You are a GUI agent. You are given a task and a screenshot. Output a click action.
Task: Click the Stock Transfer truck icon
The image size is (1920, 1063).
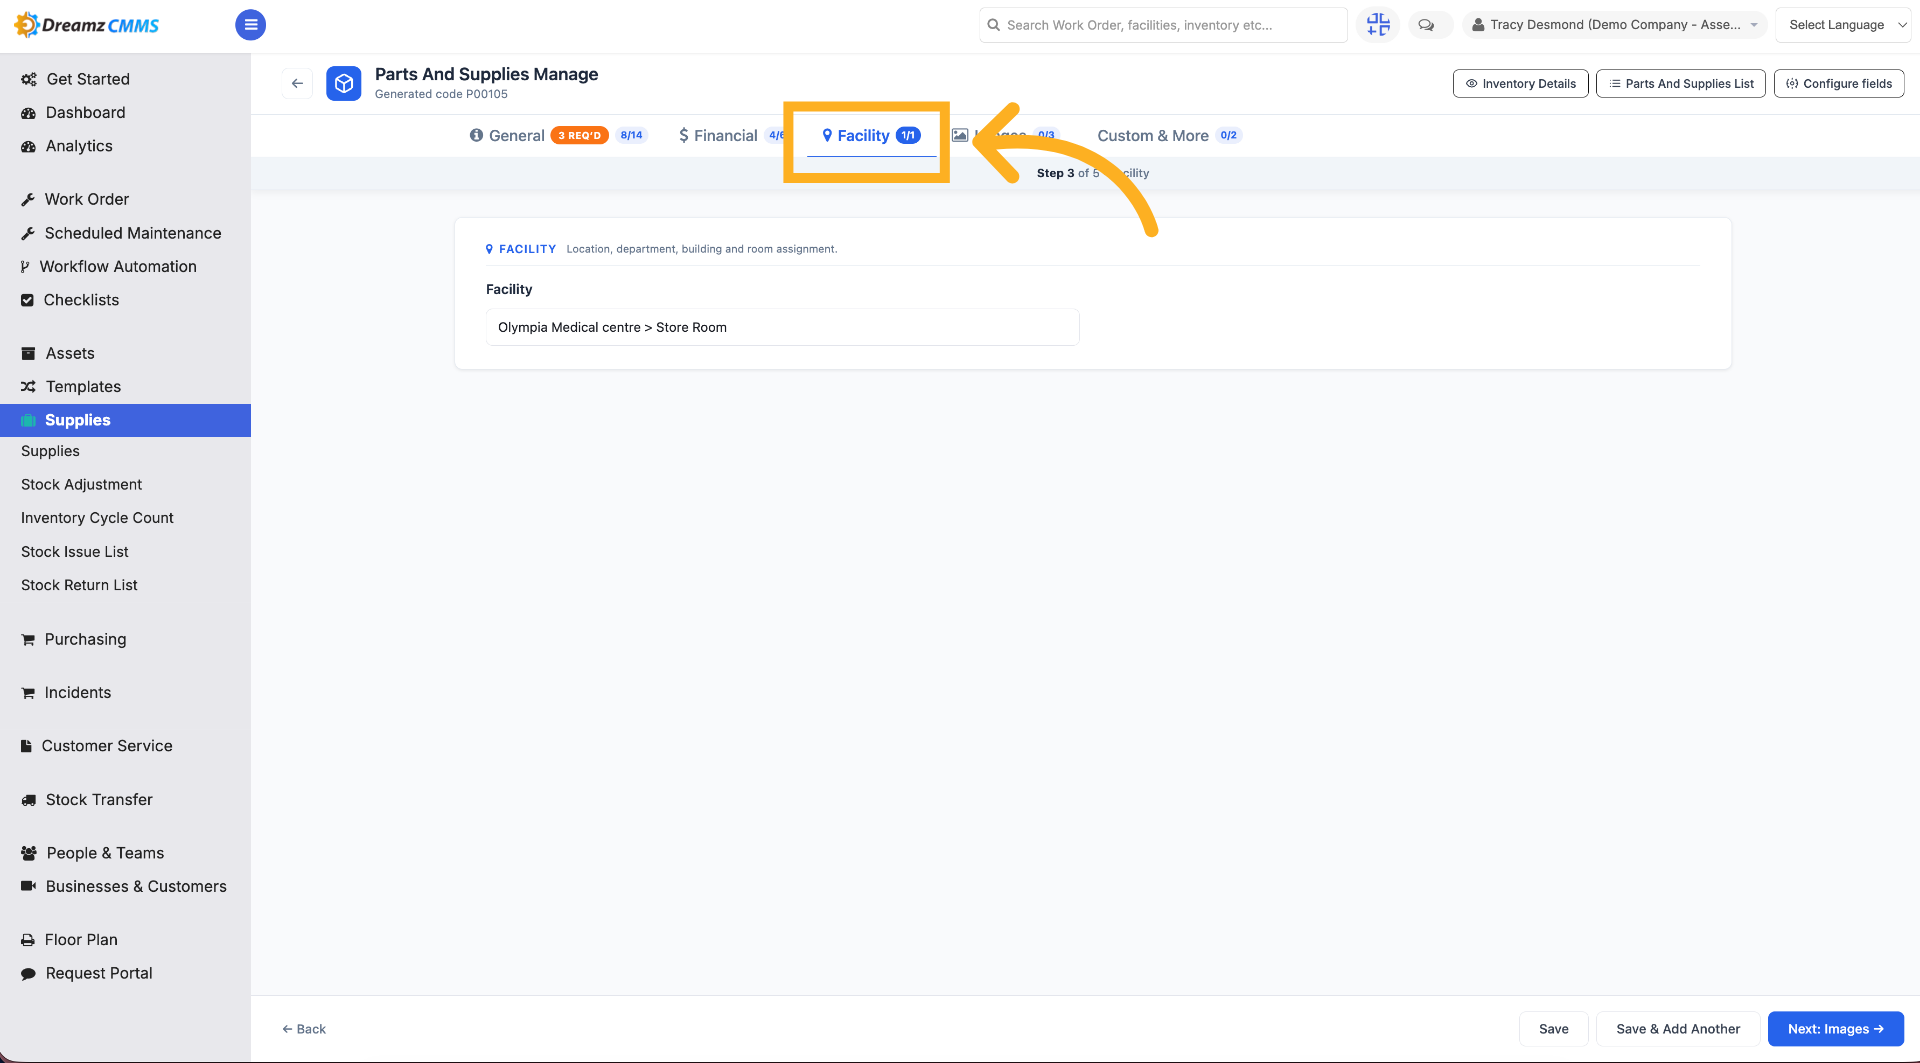point(29,800)
